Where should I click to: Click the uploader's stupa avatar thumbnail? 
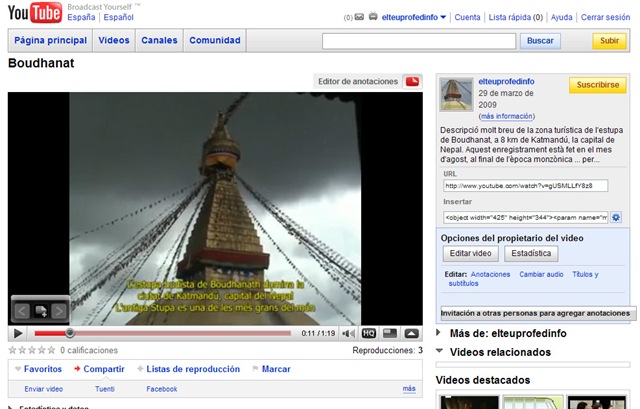point(456,94)
